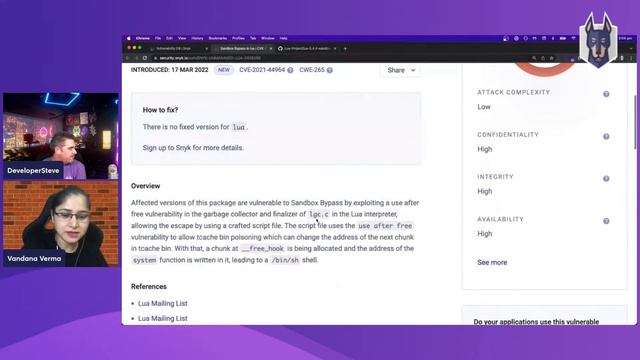The height and width of the screenshot is (360, 640).
Task: Click the __free_hook code text
Action: click(x=262, y=249)
